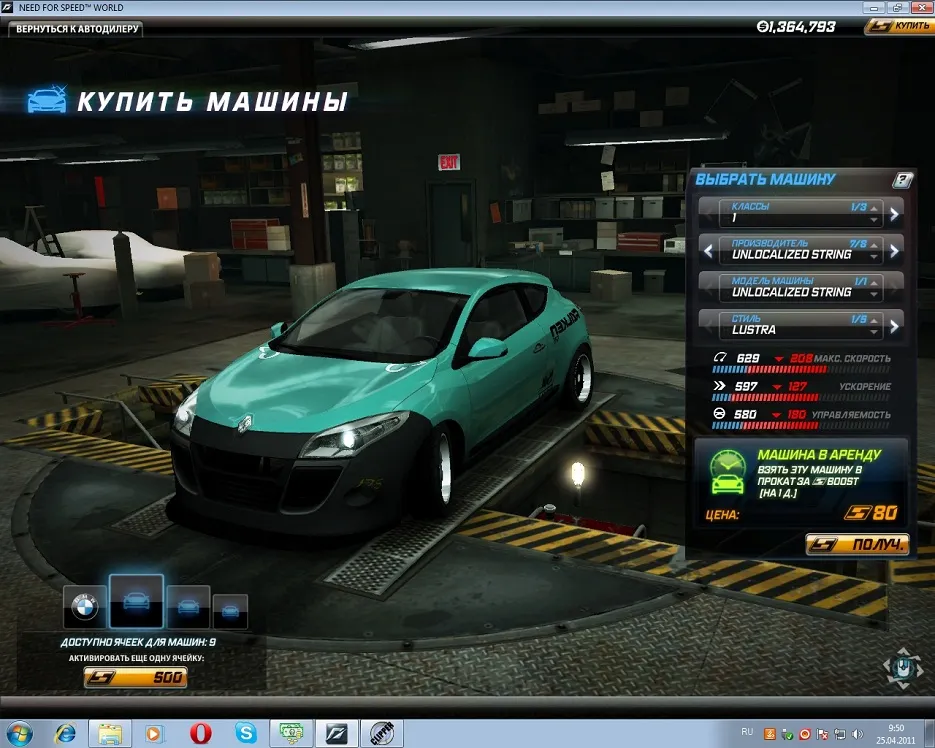Image resolution: width=935 pixels, height=748 pixels.
Task: Click the Купить boost button
Action: click(x=899, y=26)
